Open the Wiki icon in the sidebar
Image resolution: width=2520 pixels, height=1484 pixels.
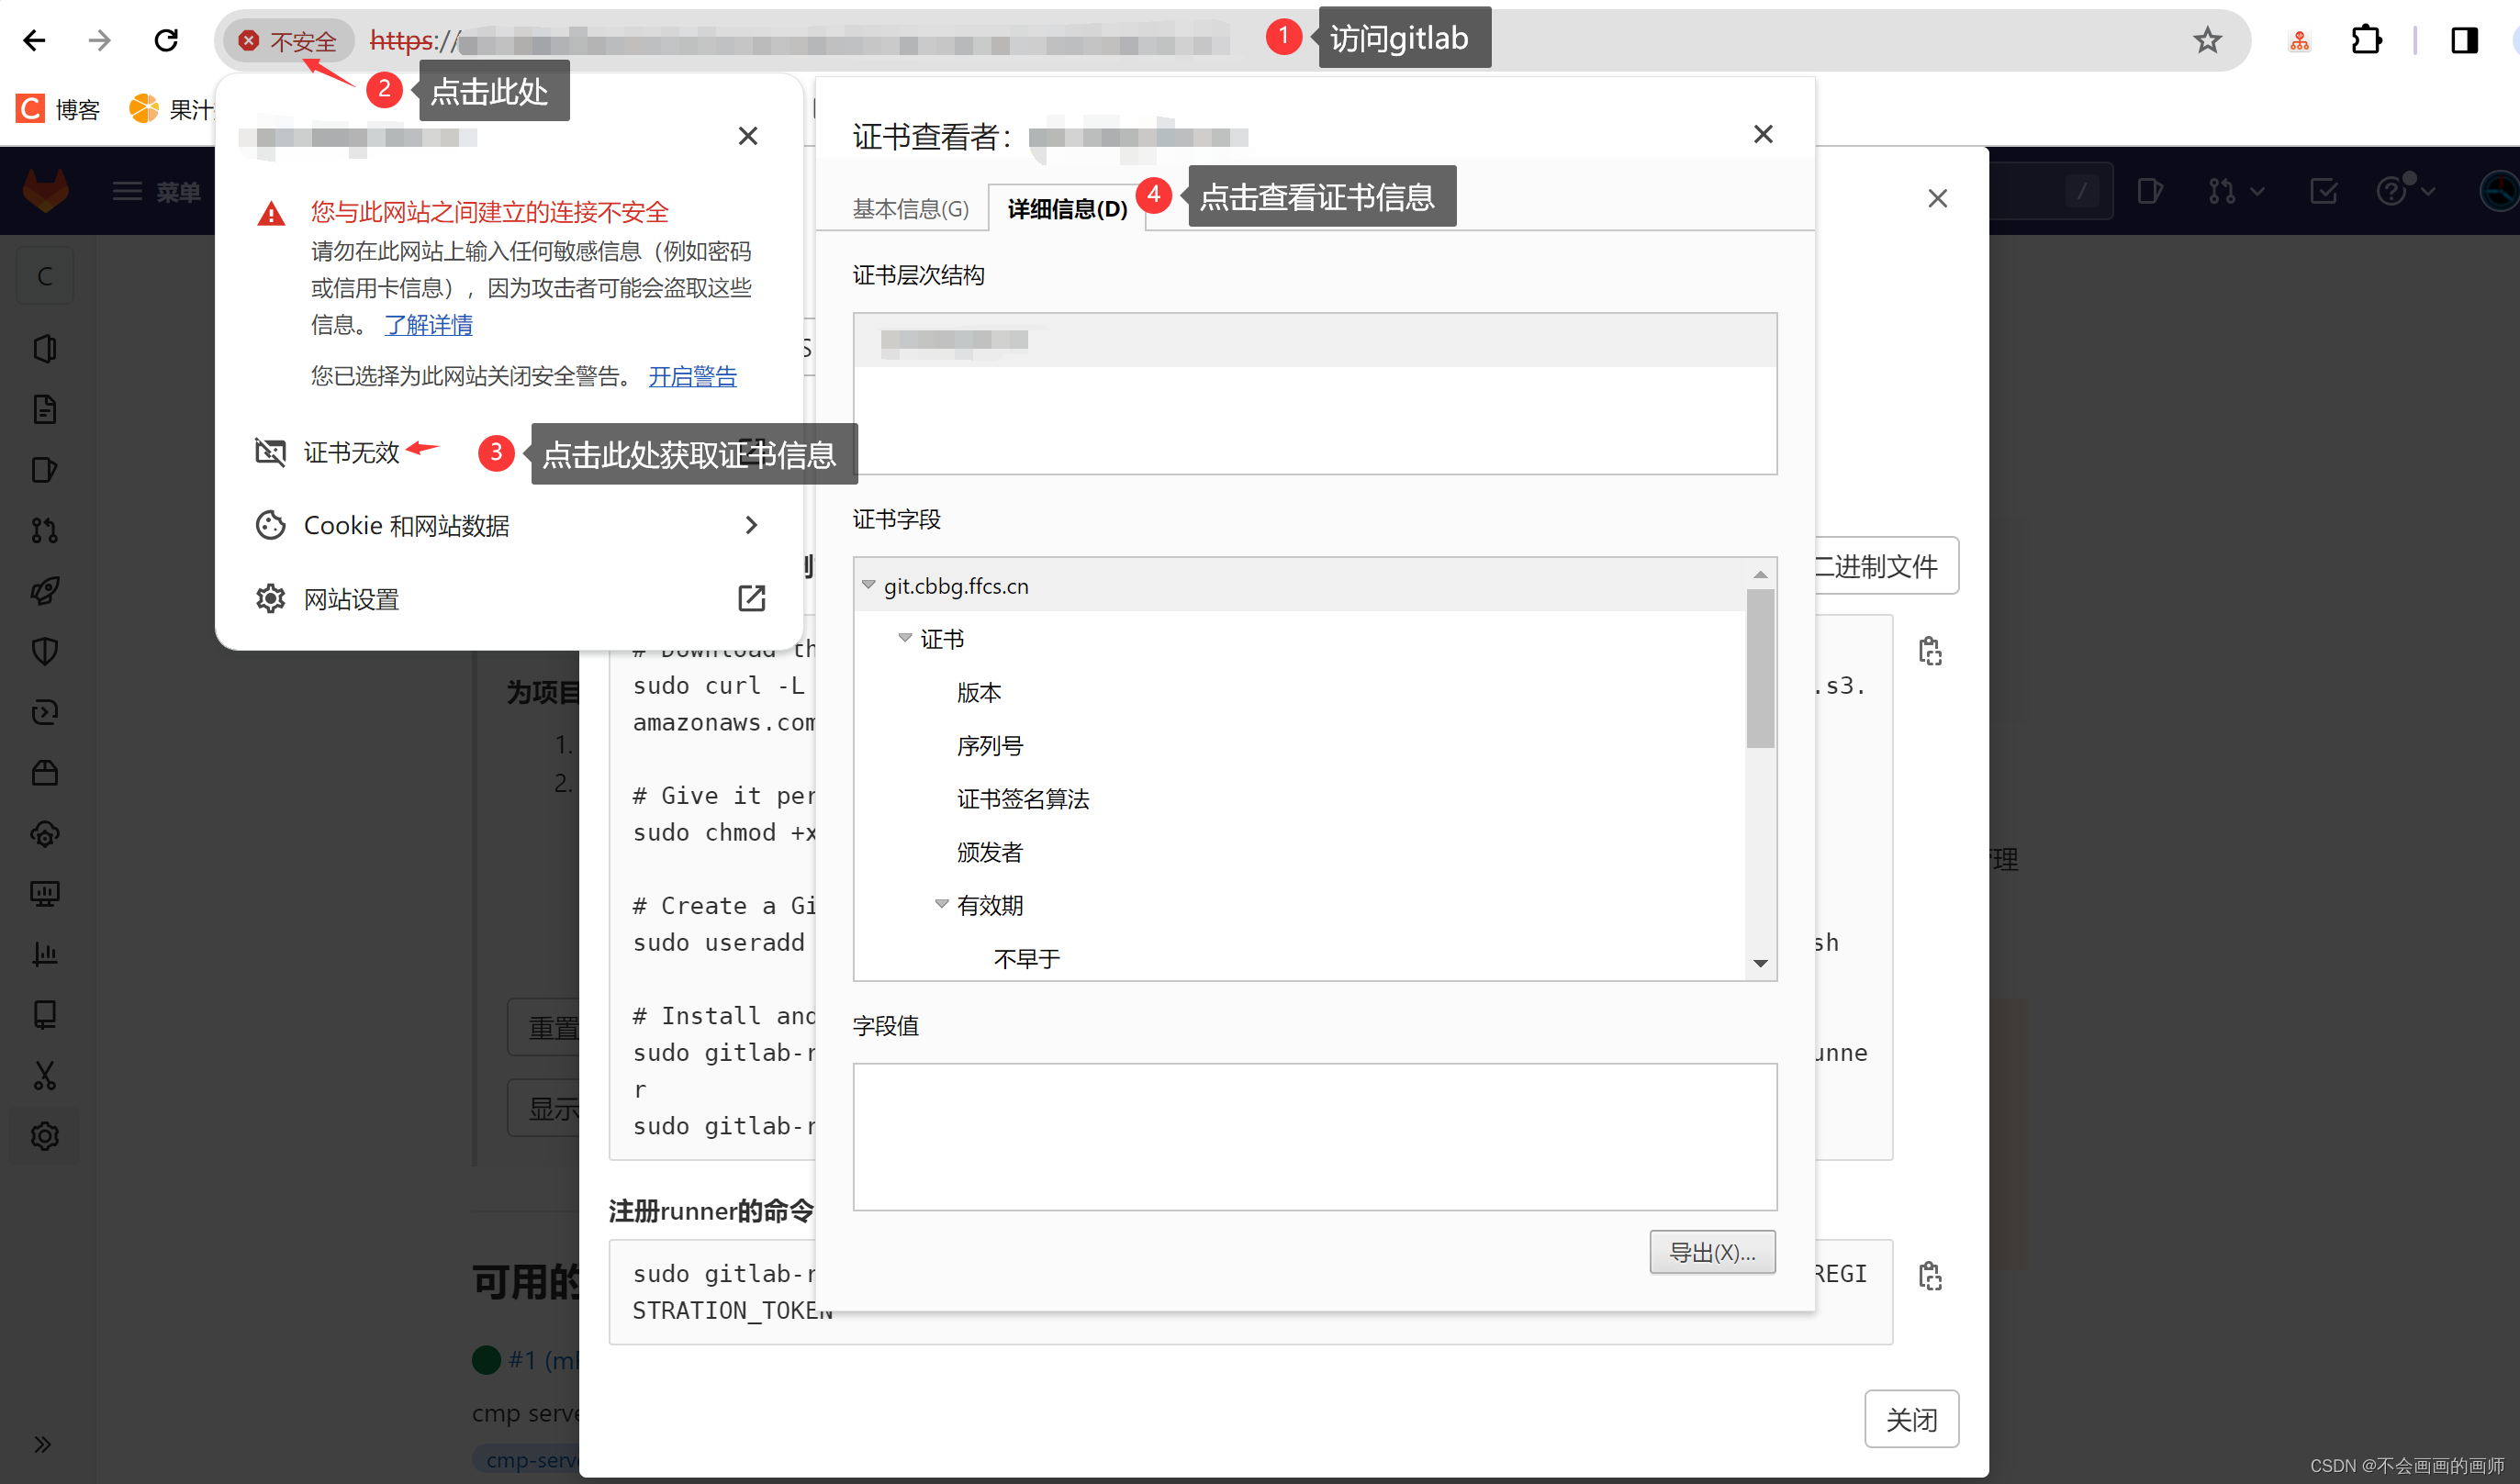(x=45, y=1015)
